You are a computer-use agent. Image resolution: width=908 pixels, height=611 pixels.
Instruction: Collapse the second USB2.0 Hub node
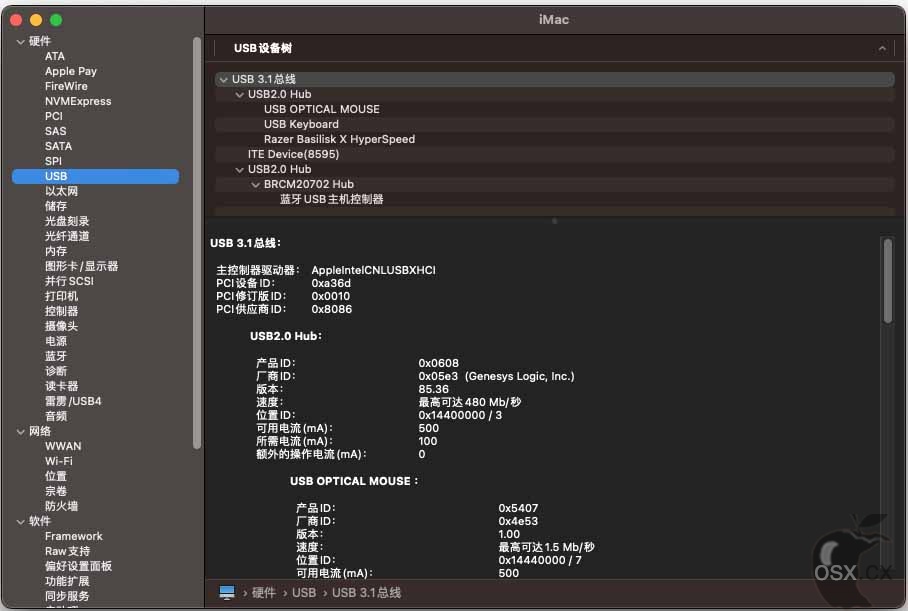pyautogui.click(x=240, y=170)
